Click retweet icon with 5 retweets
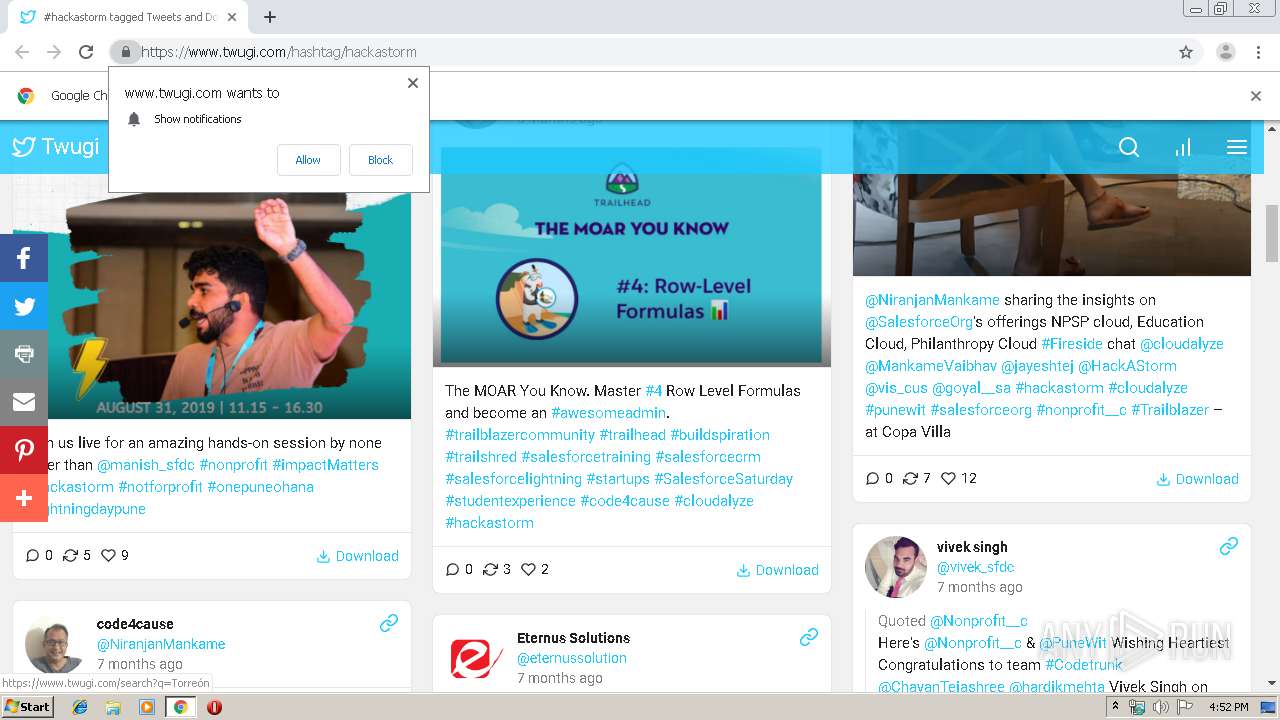The height and width of the screenshot is (720, 1280). tap(70, 555)
